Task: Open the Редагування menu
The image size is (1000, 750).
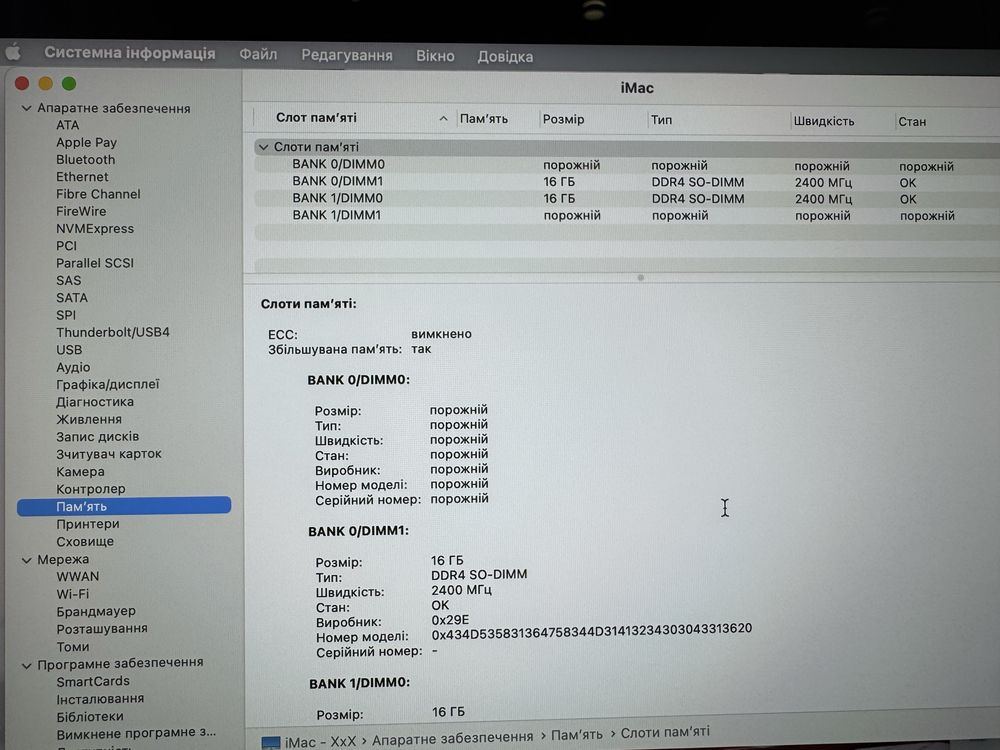Action: coord(347,55)
